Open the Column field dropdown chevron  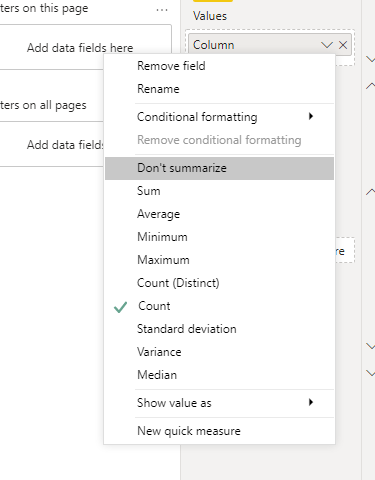[327, 45]
